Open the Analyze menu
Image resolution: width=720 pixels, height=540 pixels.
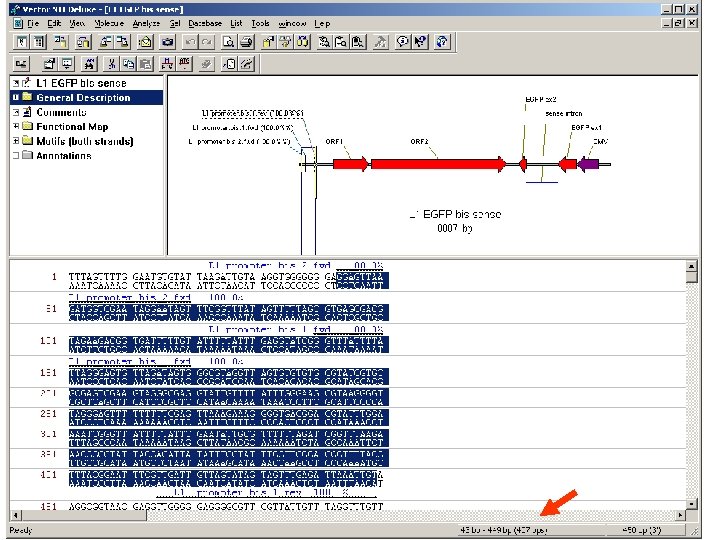(x=146, y=23)
